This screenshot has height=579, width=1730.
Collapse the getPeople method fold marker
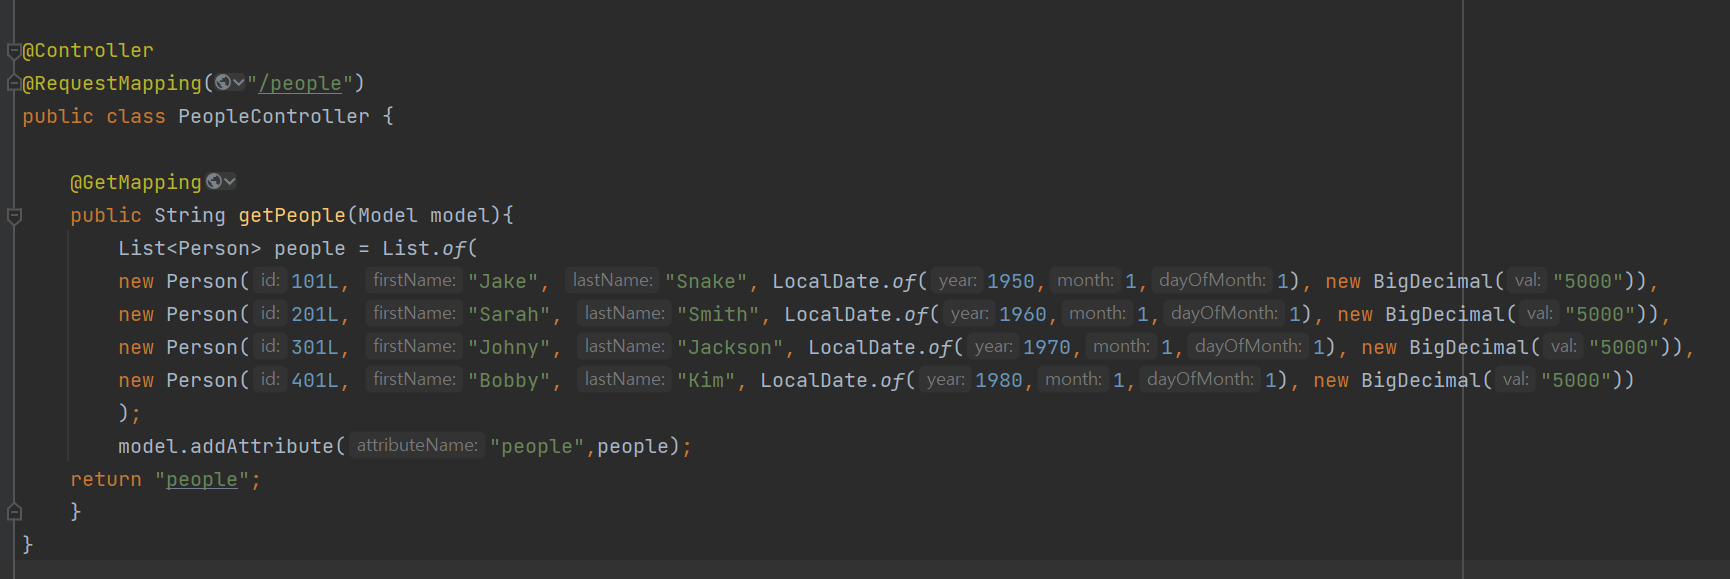tap(14, 215)
